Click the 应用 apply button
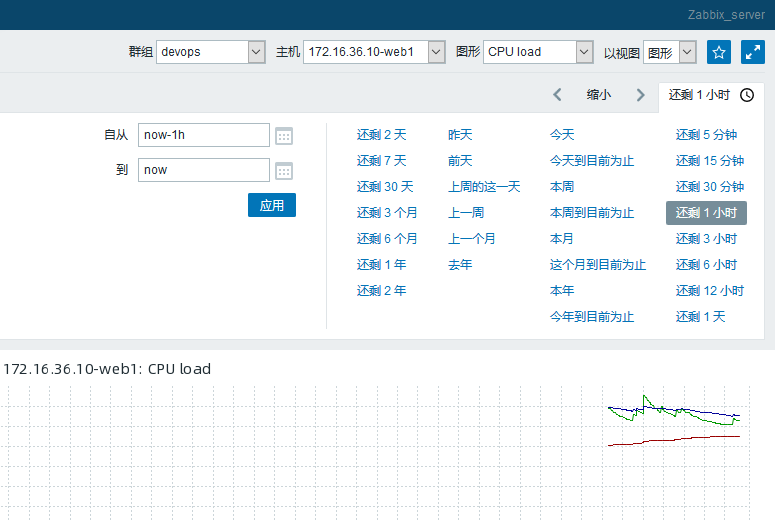Image resolution: width=776 pixels, height=521 pixels. (272, 205)
